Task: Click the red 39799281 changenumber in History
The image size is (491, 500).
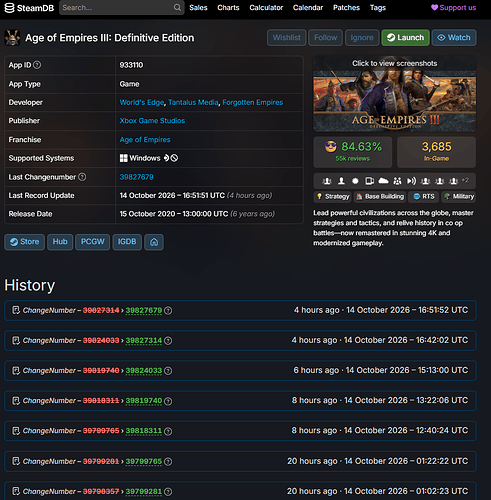Action: click(101, 461)
